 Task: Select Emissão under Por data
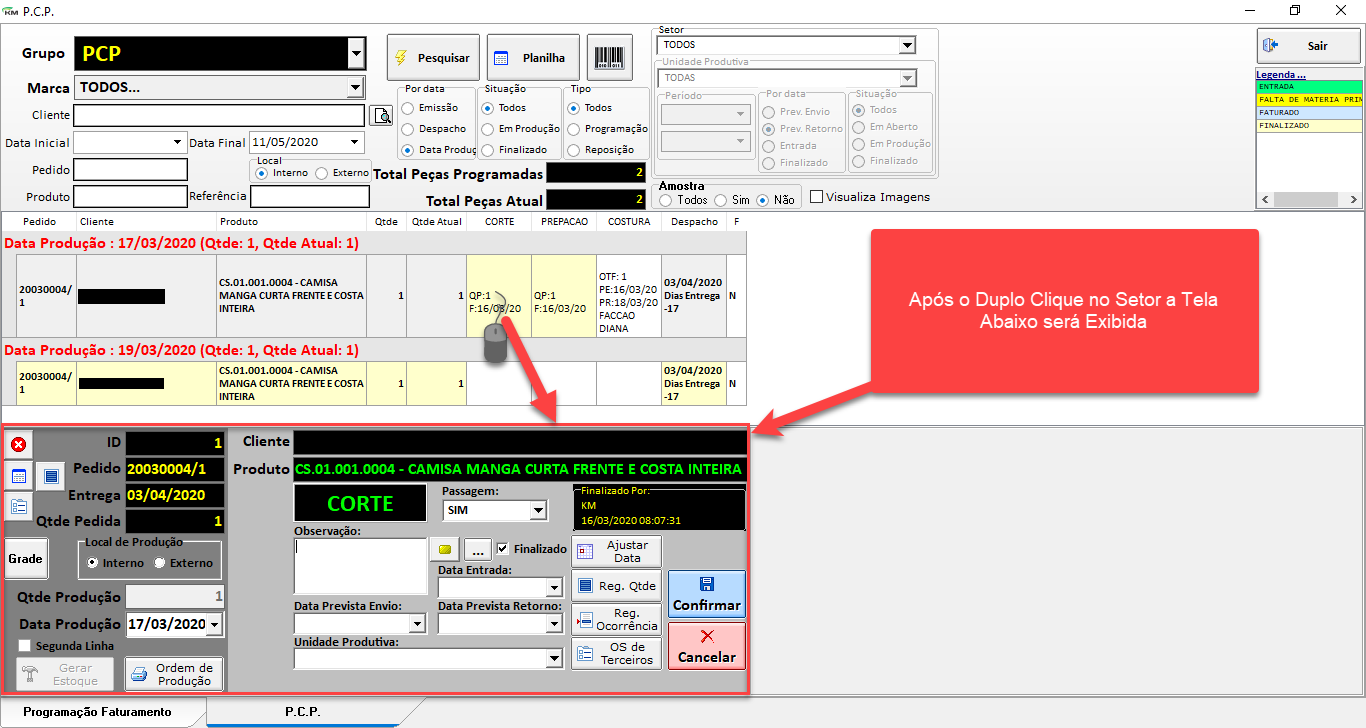click(x=407, y=108)
